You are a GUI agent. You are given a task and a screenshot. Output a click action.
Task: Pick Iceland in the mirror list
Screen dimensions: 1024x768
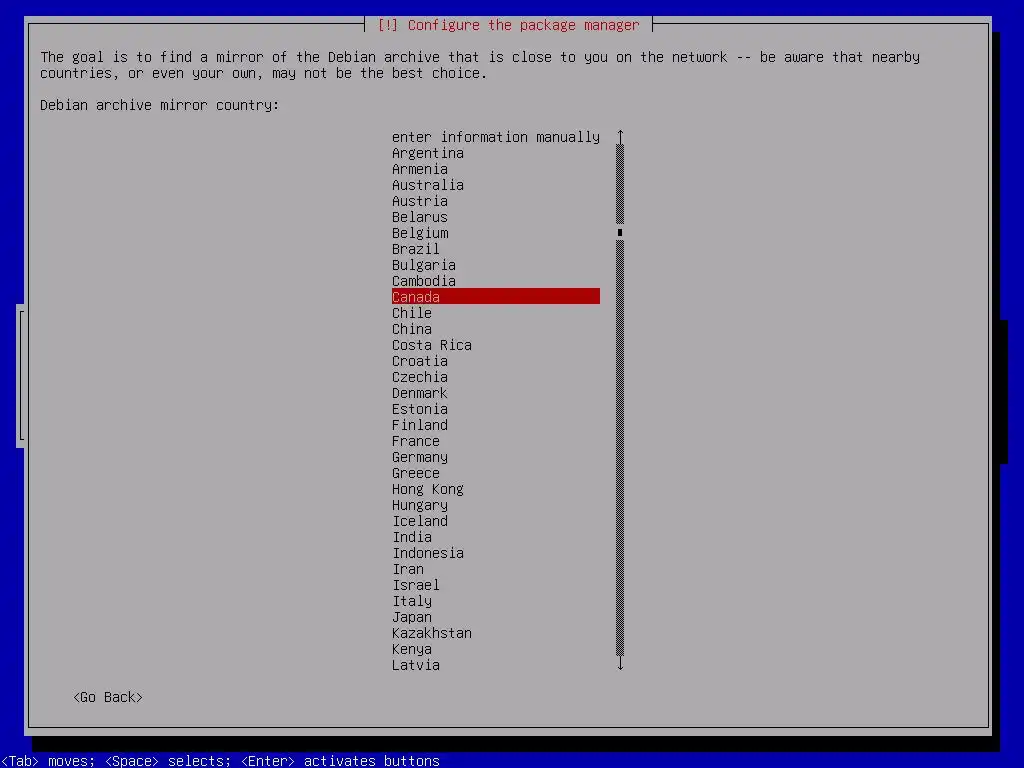[496, 521]
